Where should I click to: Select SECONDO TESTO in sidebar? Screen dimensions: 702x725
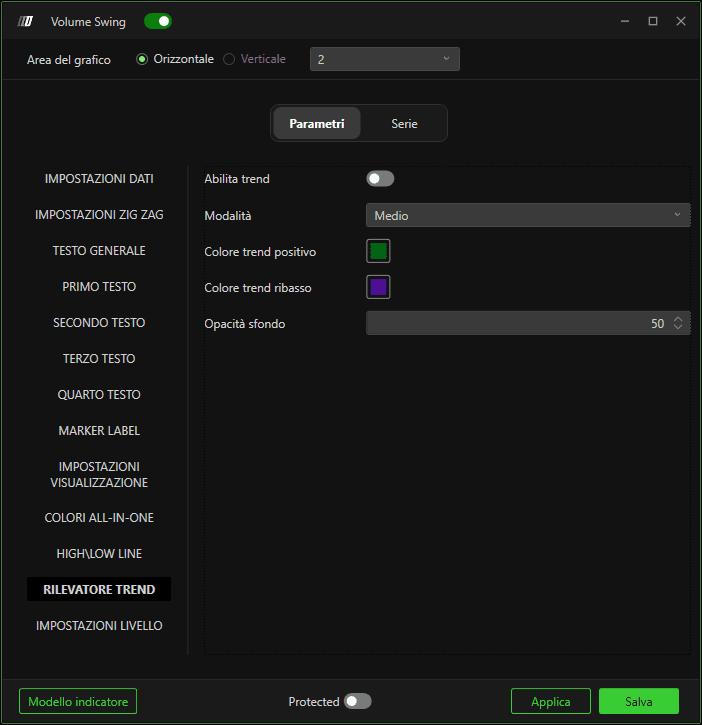(99, 323)
